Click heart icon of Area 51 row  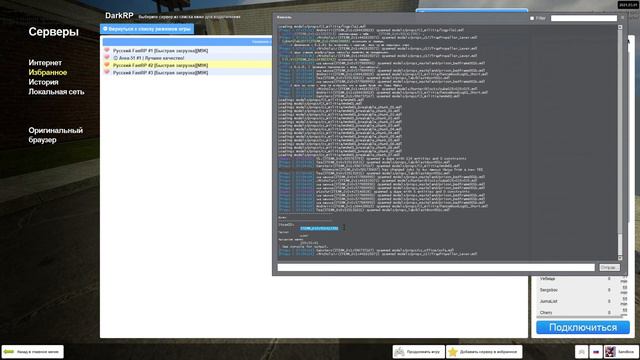click(x=107, y=58)
